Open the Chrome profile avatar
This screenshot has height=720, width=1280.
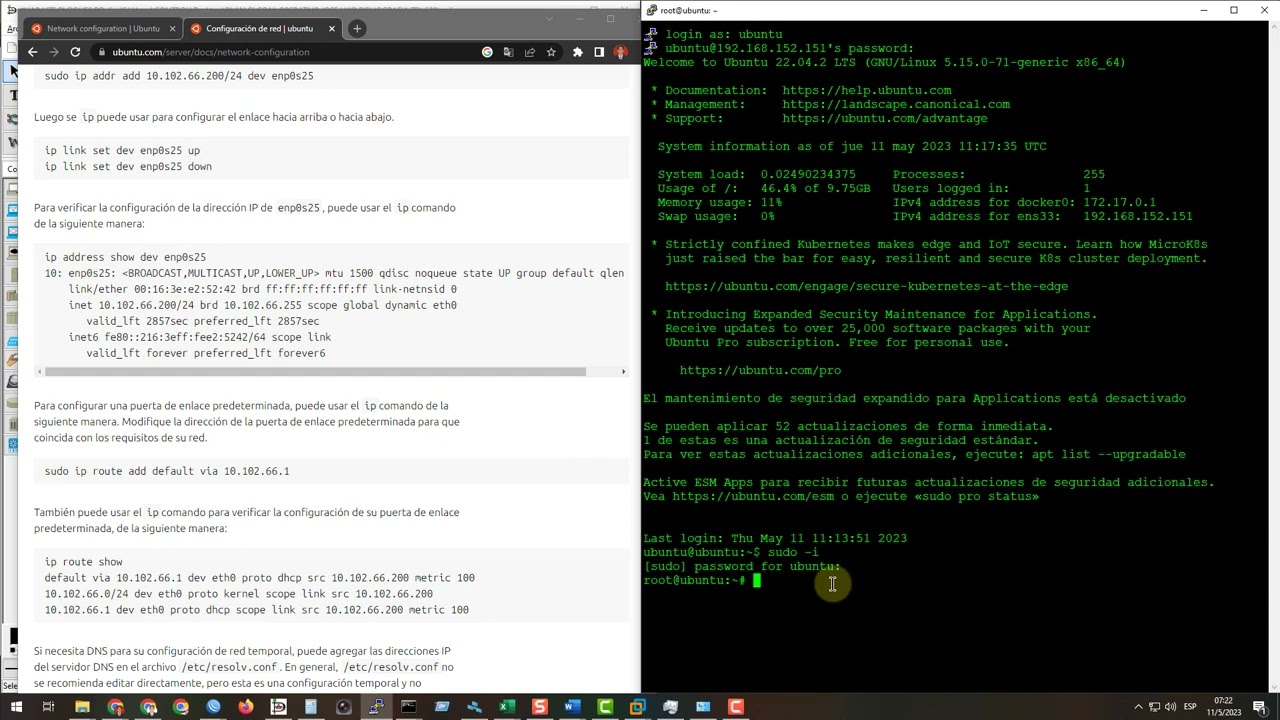coord(620,52)
